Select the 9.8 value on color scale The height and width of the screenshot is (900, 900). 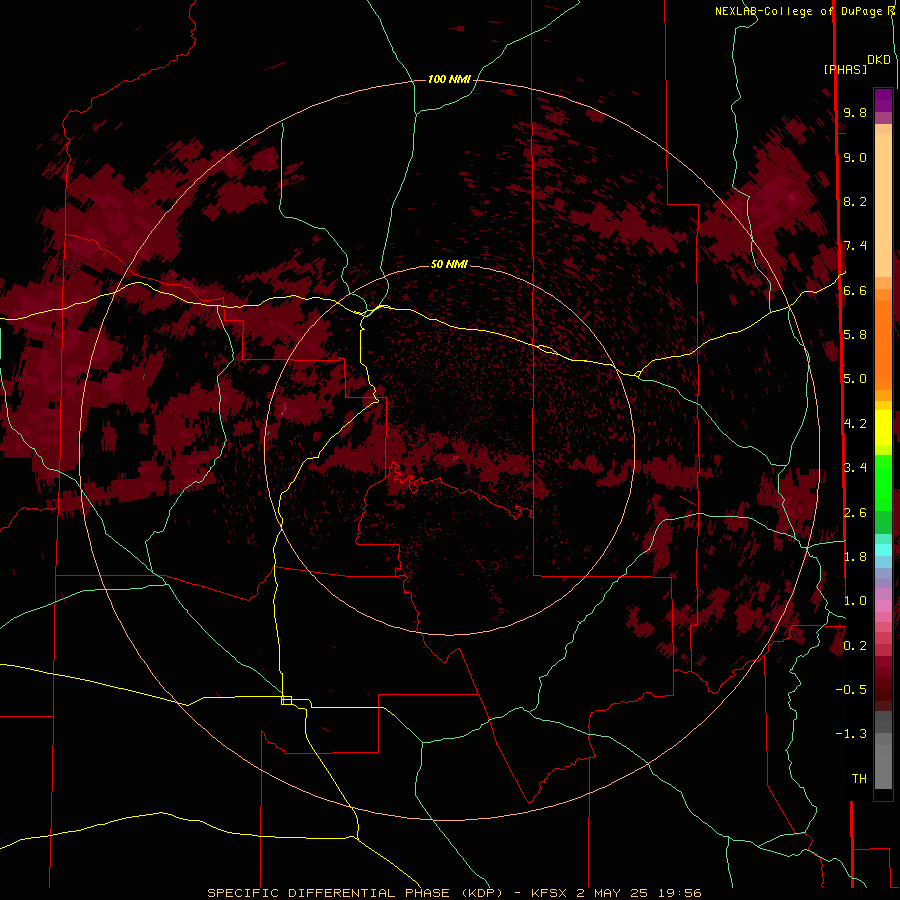pos(855,112)
